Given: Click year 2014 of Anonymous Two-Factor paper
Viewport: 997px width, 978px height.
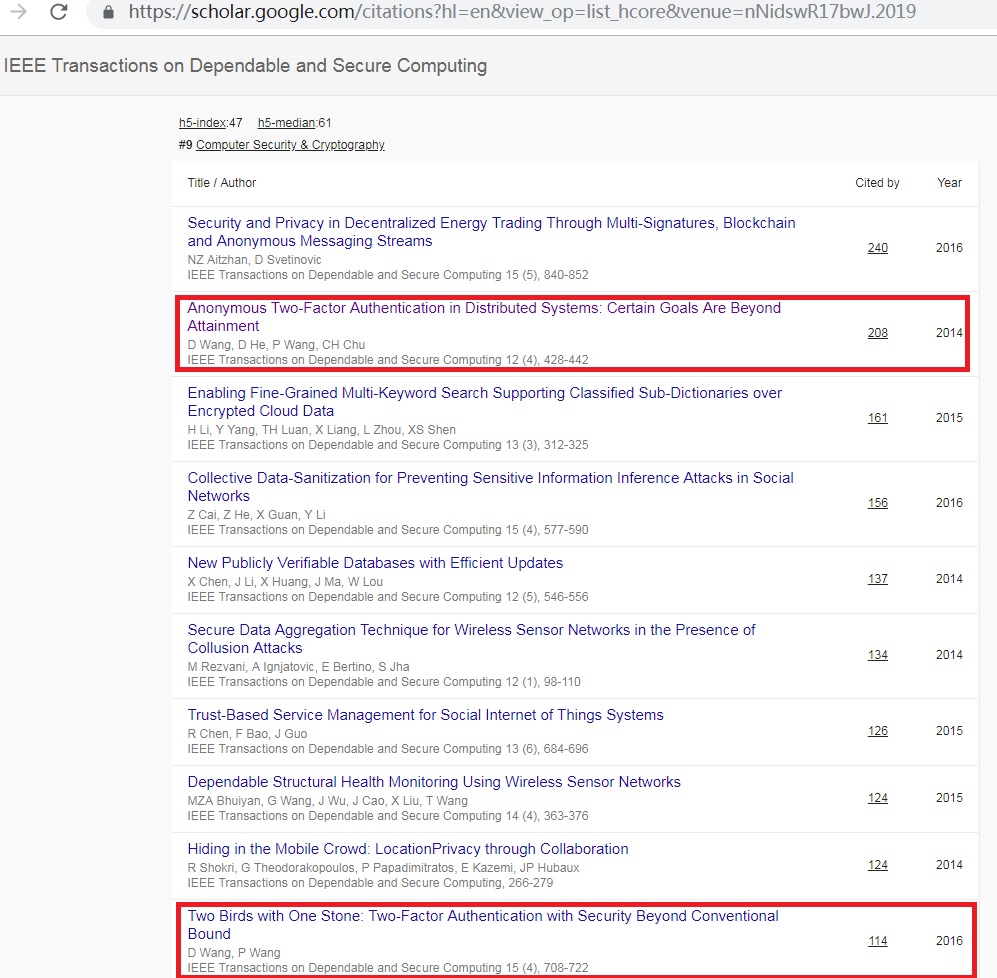Looking at the screenshot, I should click(949, 333).
